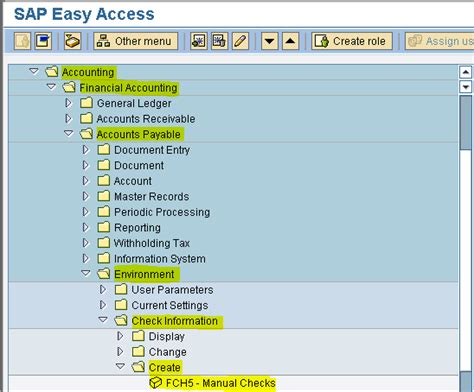Collapse the Environment tree node
This screenshot has height=392, width=474.
(x=86, y=273)
